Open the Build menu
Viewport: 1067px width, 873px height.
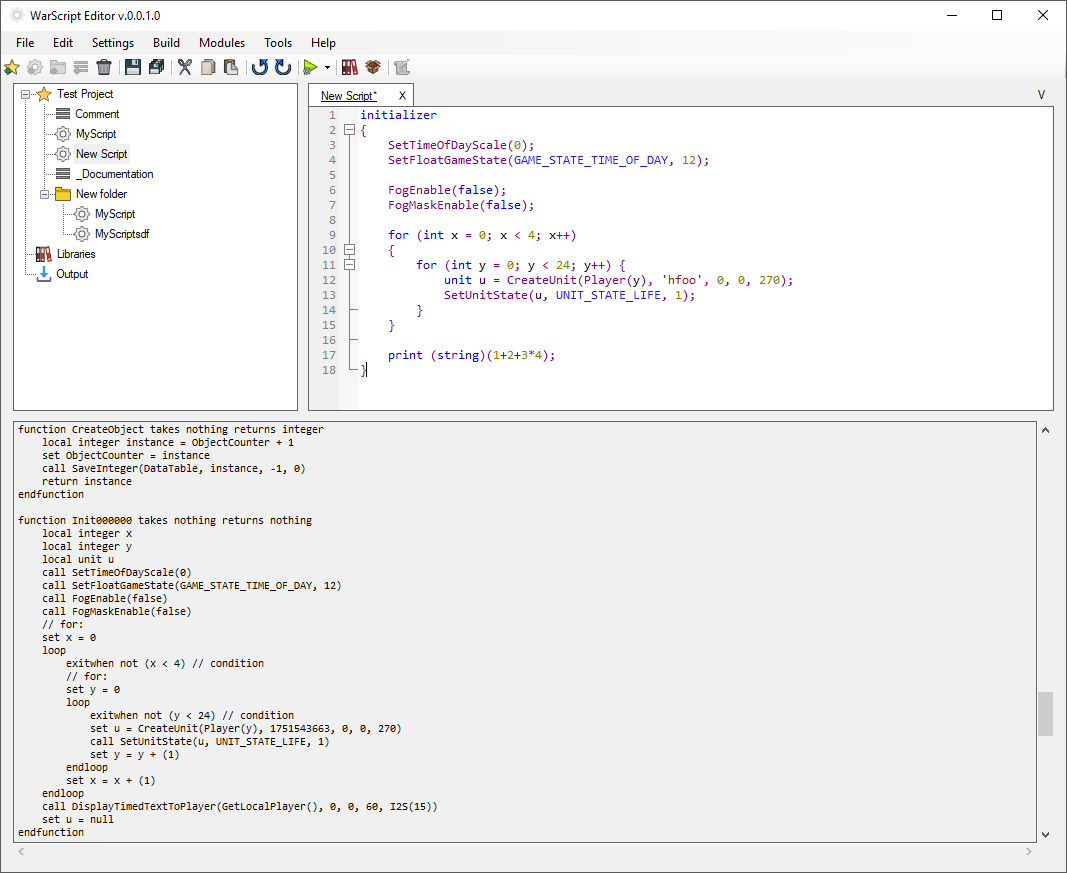166,43
